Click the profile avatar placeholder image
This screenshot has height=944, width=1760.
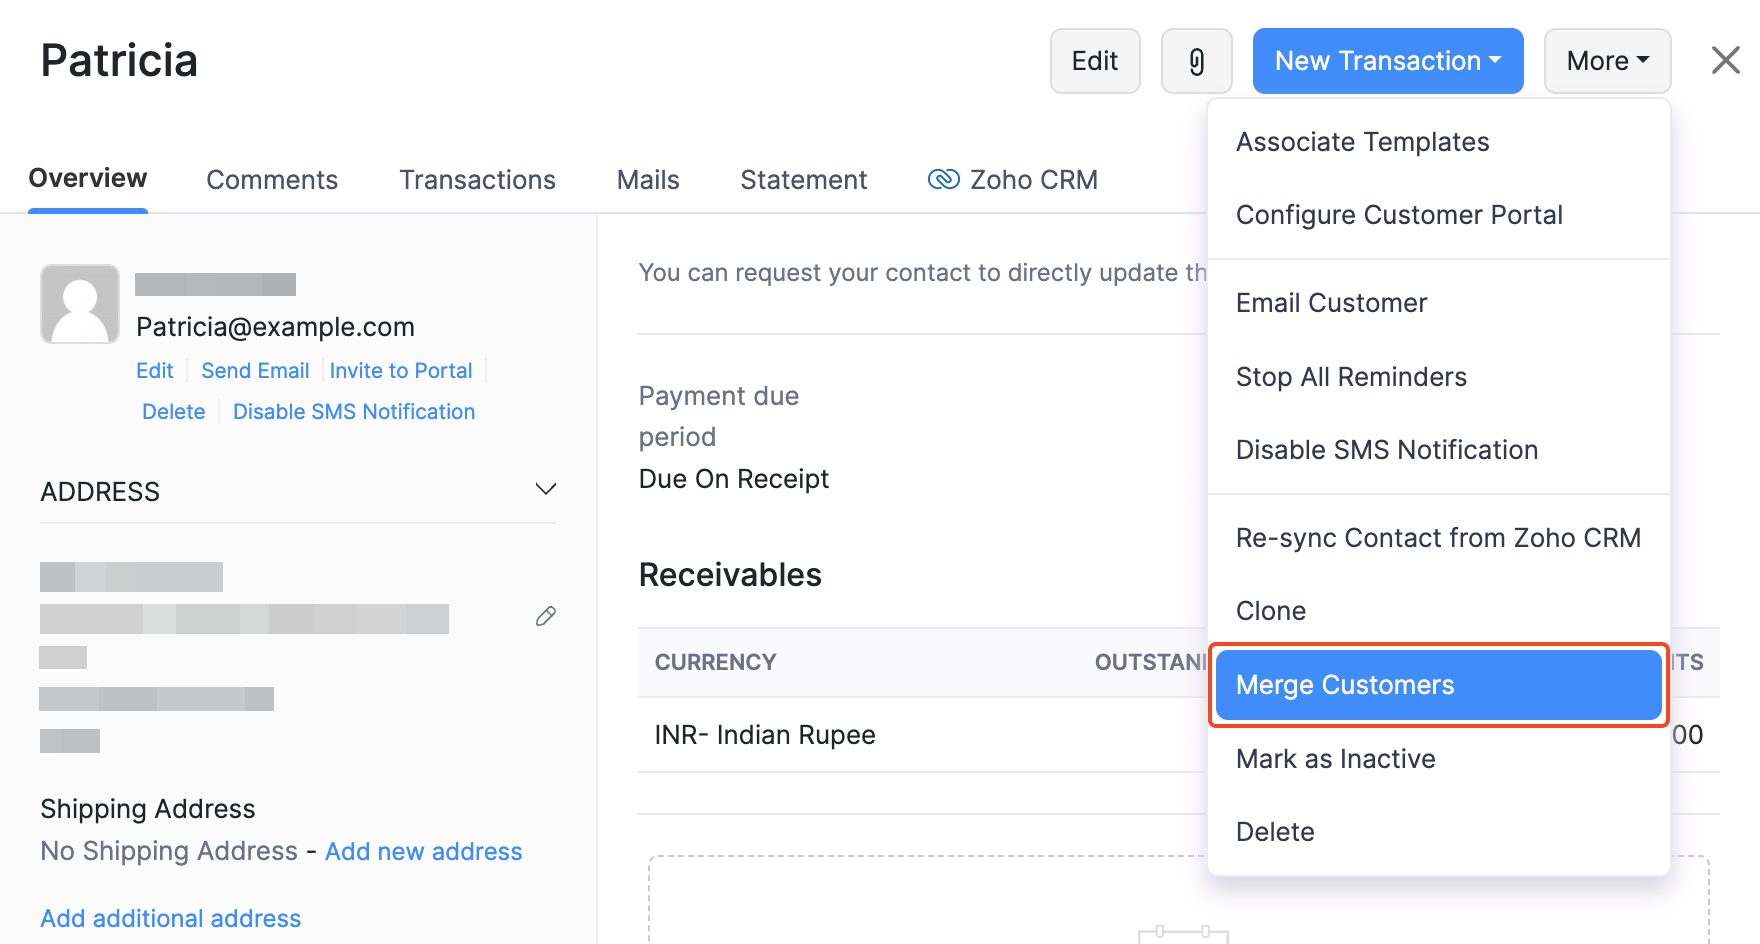pyautogui.click(x=80, y=303)
